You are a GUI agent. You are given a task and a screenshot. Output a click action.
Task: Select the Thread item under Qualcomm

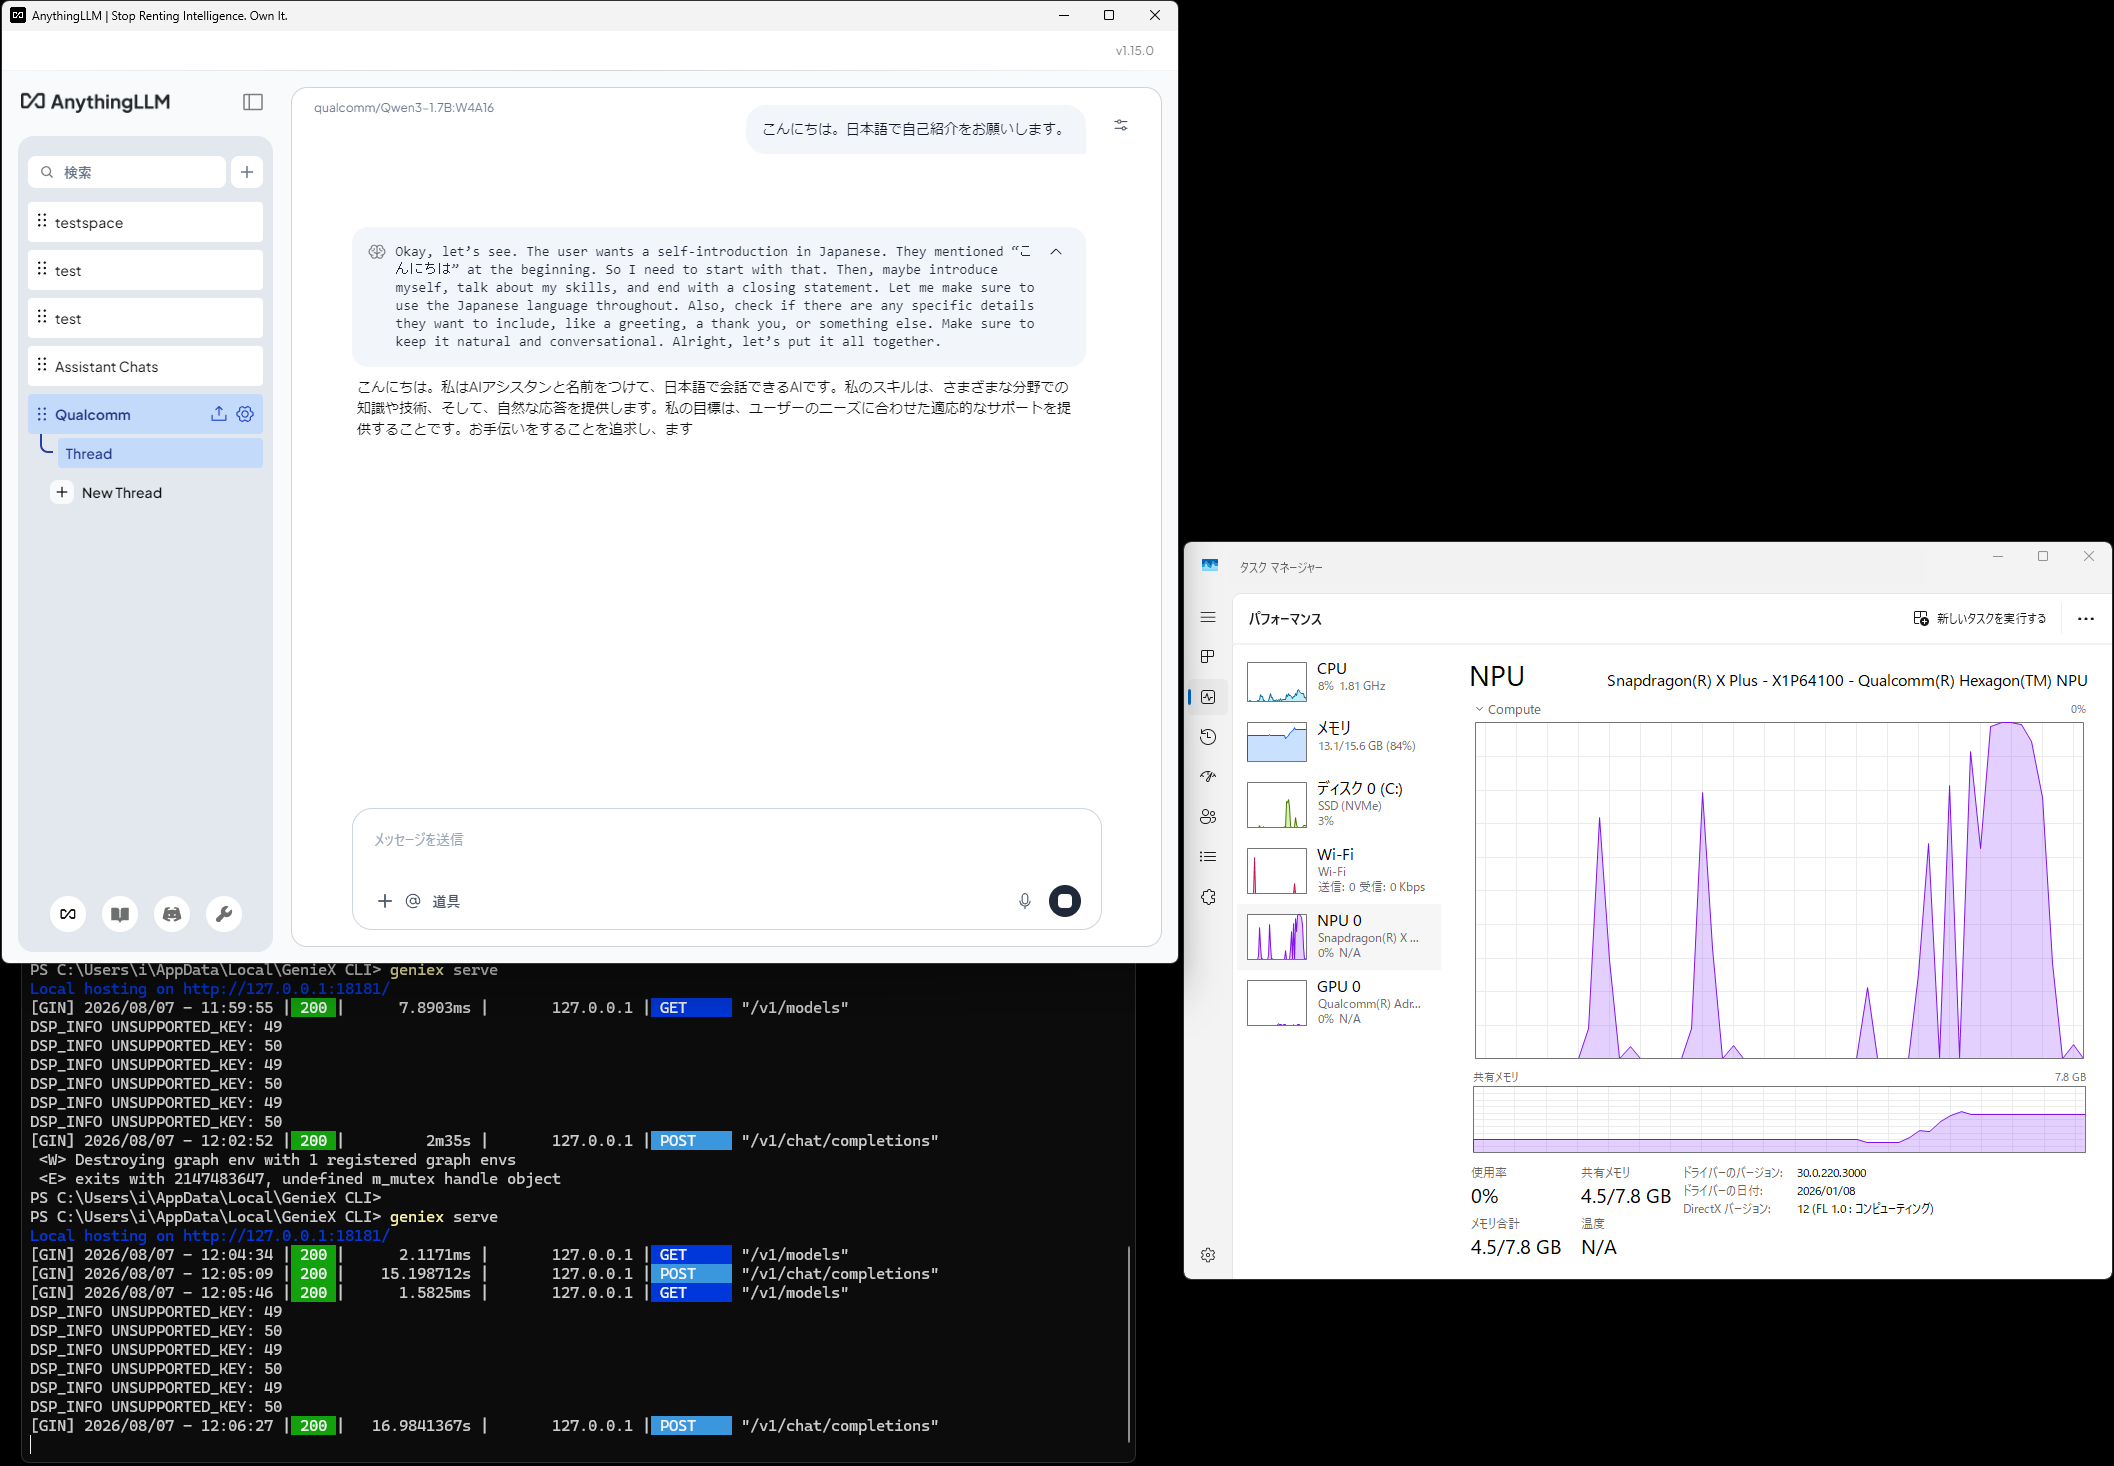[160, 453]
